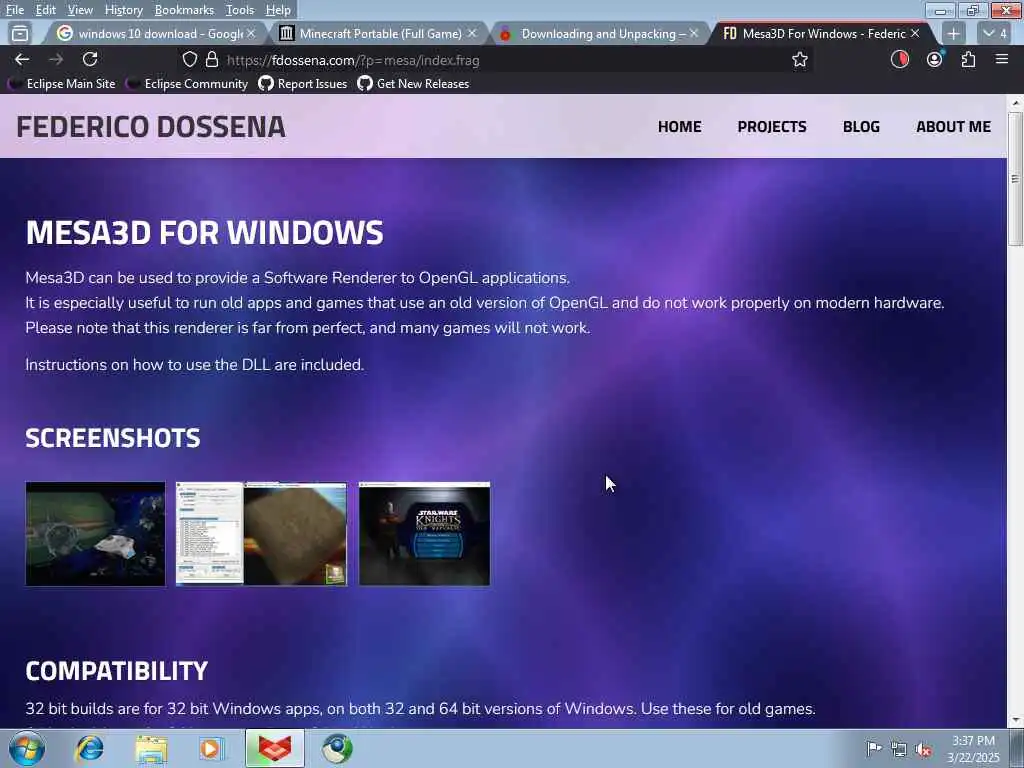
Task: Open BLOG in site navigation
Action: click(x=861, y=127)
